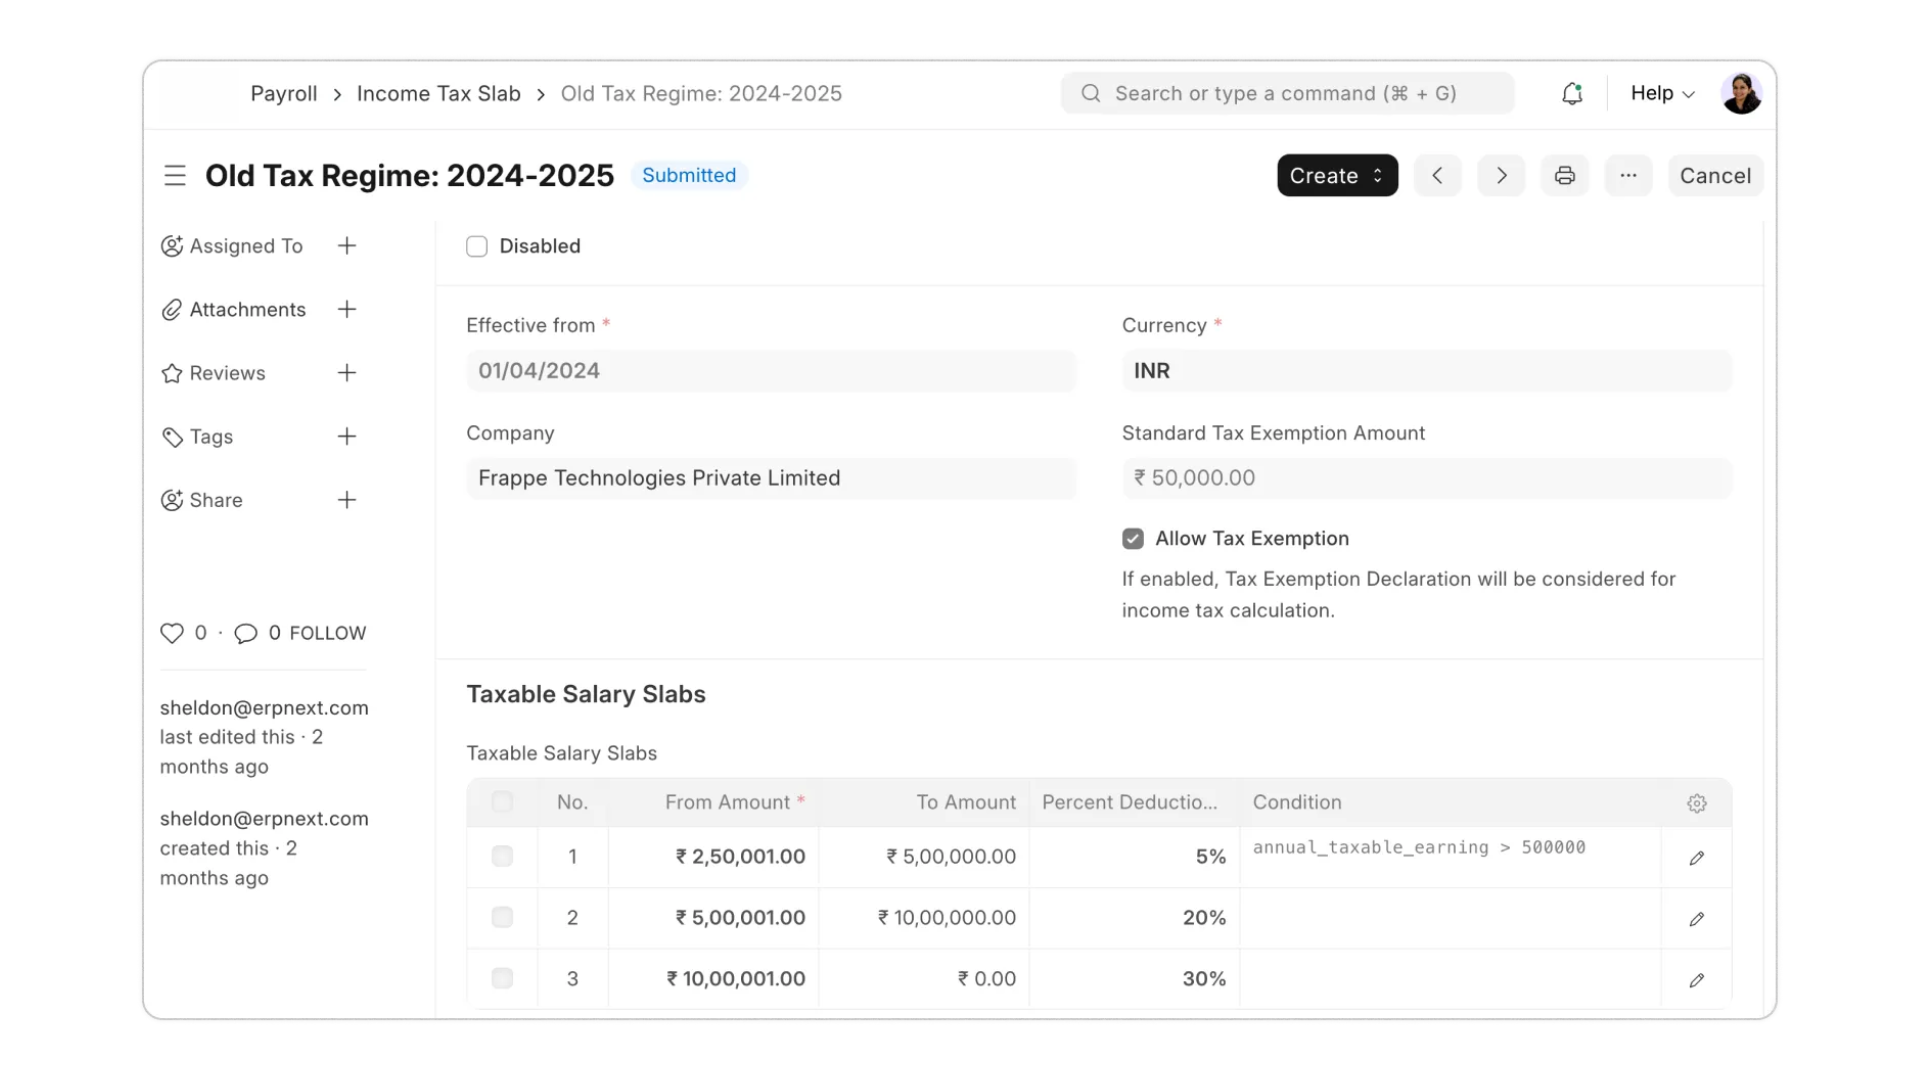Share the document via plus icon
This screenshot has height=1080, width=1920.
[x=347, y=500]
